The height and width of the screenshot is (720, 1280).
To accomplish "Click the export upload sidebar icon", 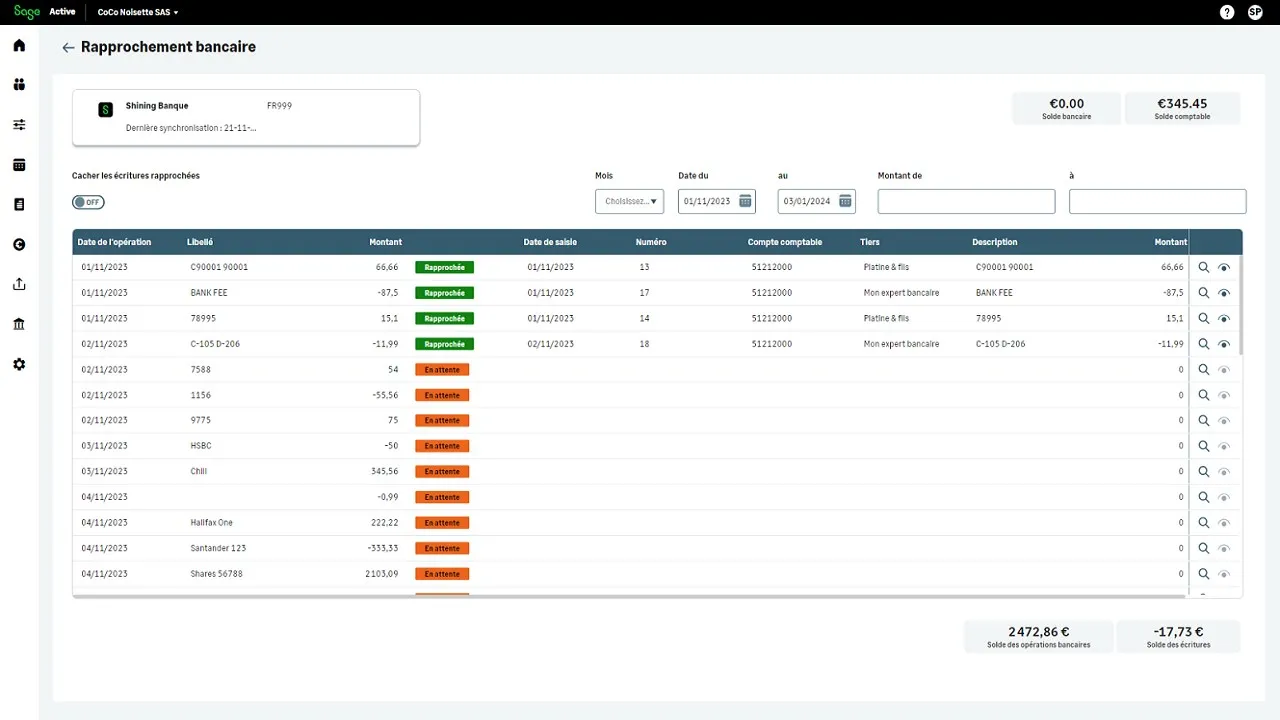I will 19,284.
